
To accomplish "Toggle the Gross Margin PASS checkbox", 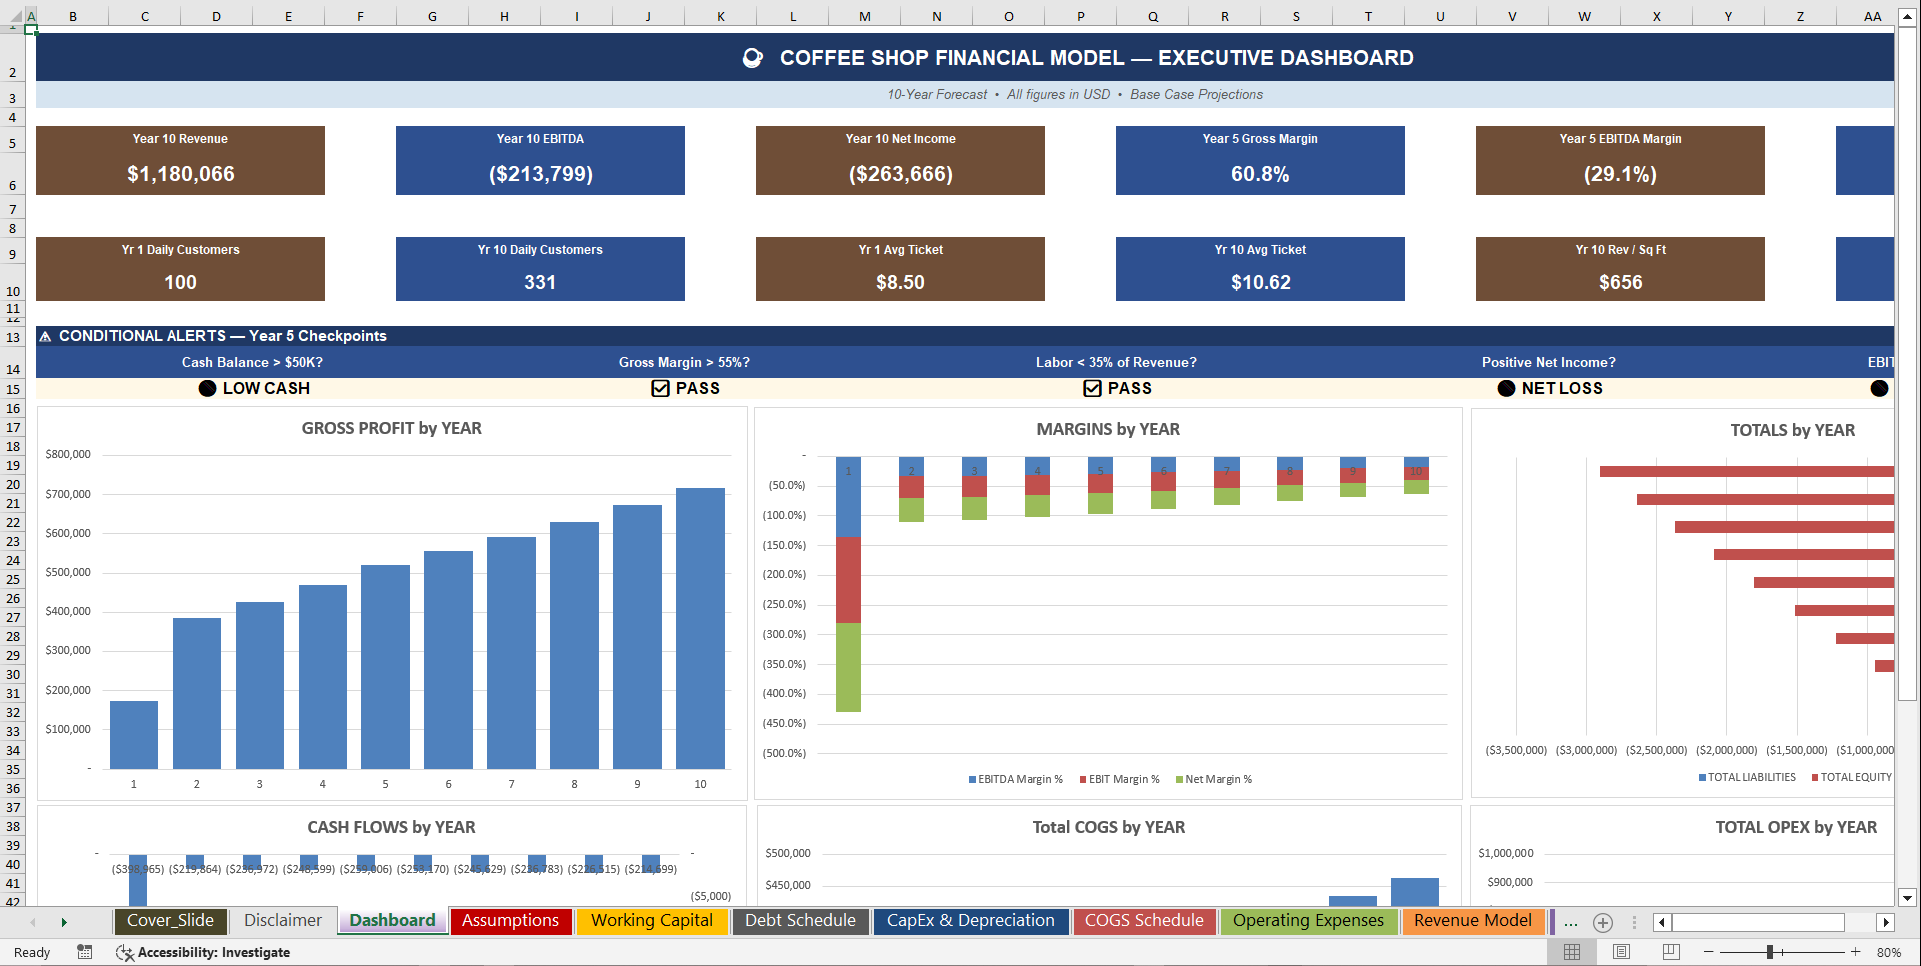I will tap(659, 388).
